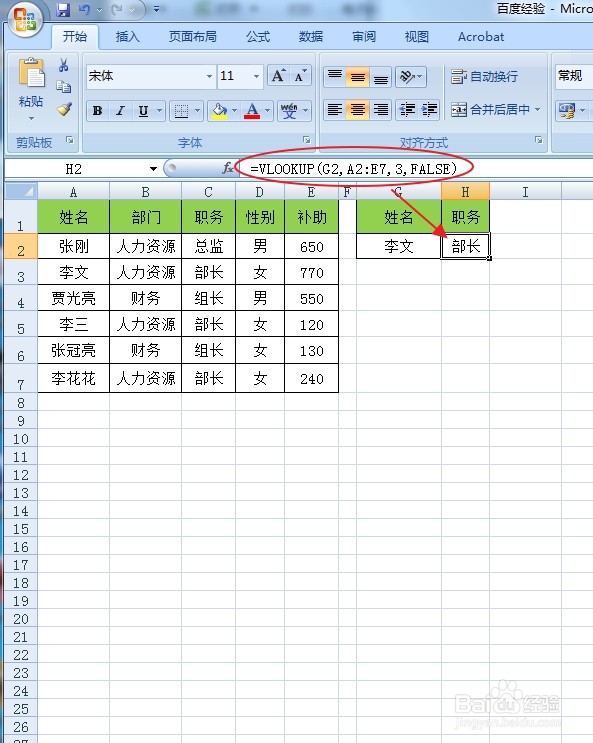Open the alignment group dialog launcher
The height and width of the screenshot is (743, 593).
(x=538, y=140)
